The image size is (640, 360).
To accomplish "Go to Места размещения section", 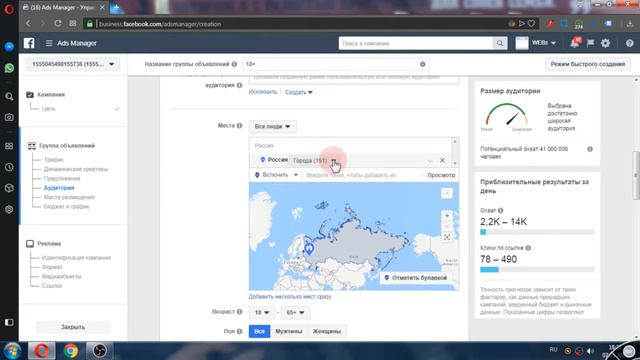I will click(69, 197).
